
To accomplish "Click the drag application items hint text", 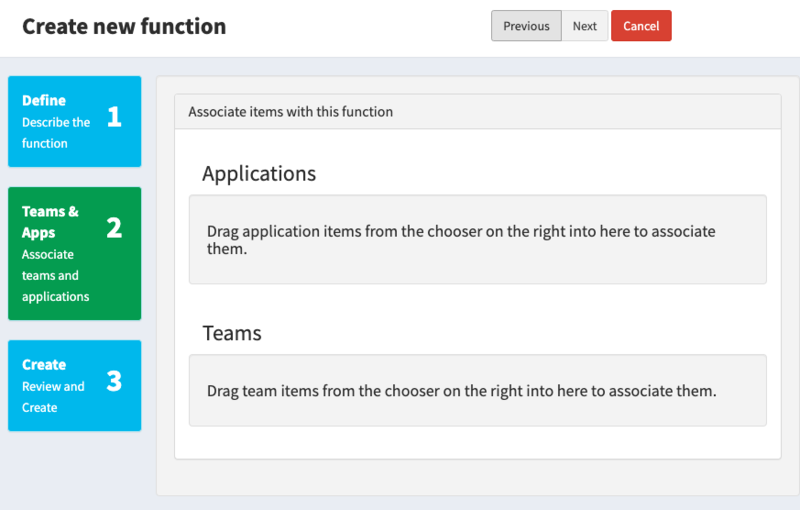I will pyautogui.click(x=461, y=240).
